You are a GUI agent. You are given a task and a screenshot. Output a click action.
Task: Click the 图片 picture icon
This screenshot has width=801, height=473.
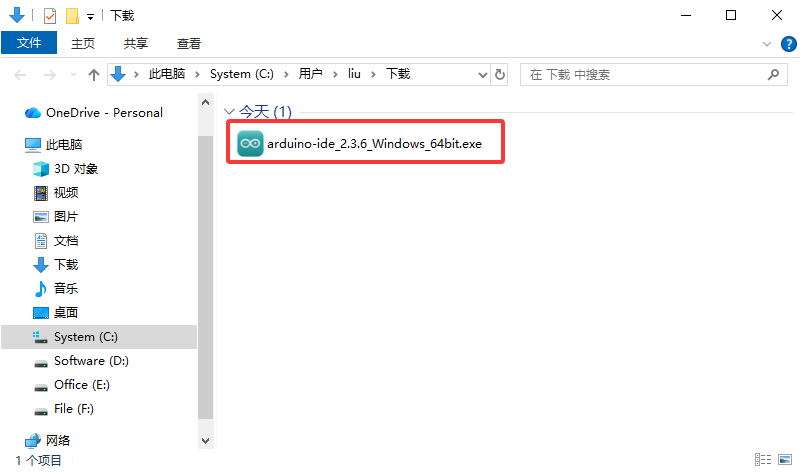click(40, 217)
